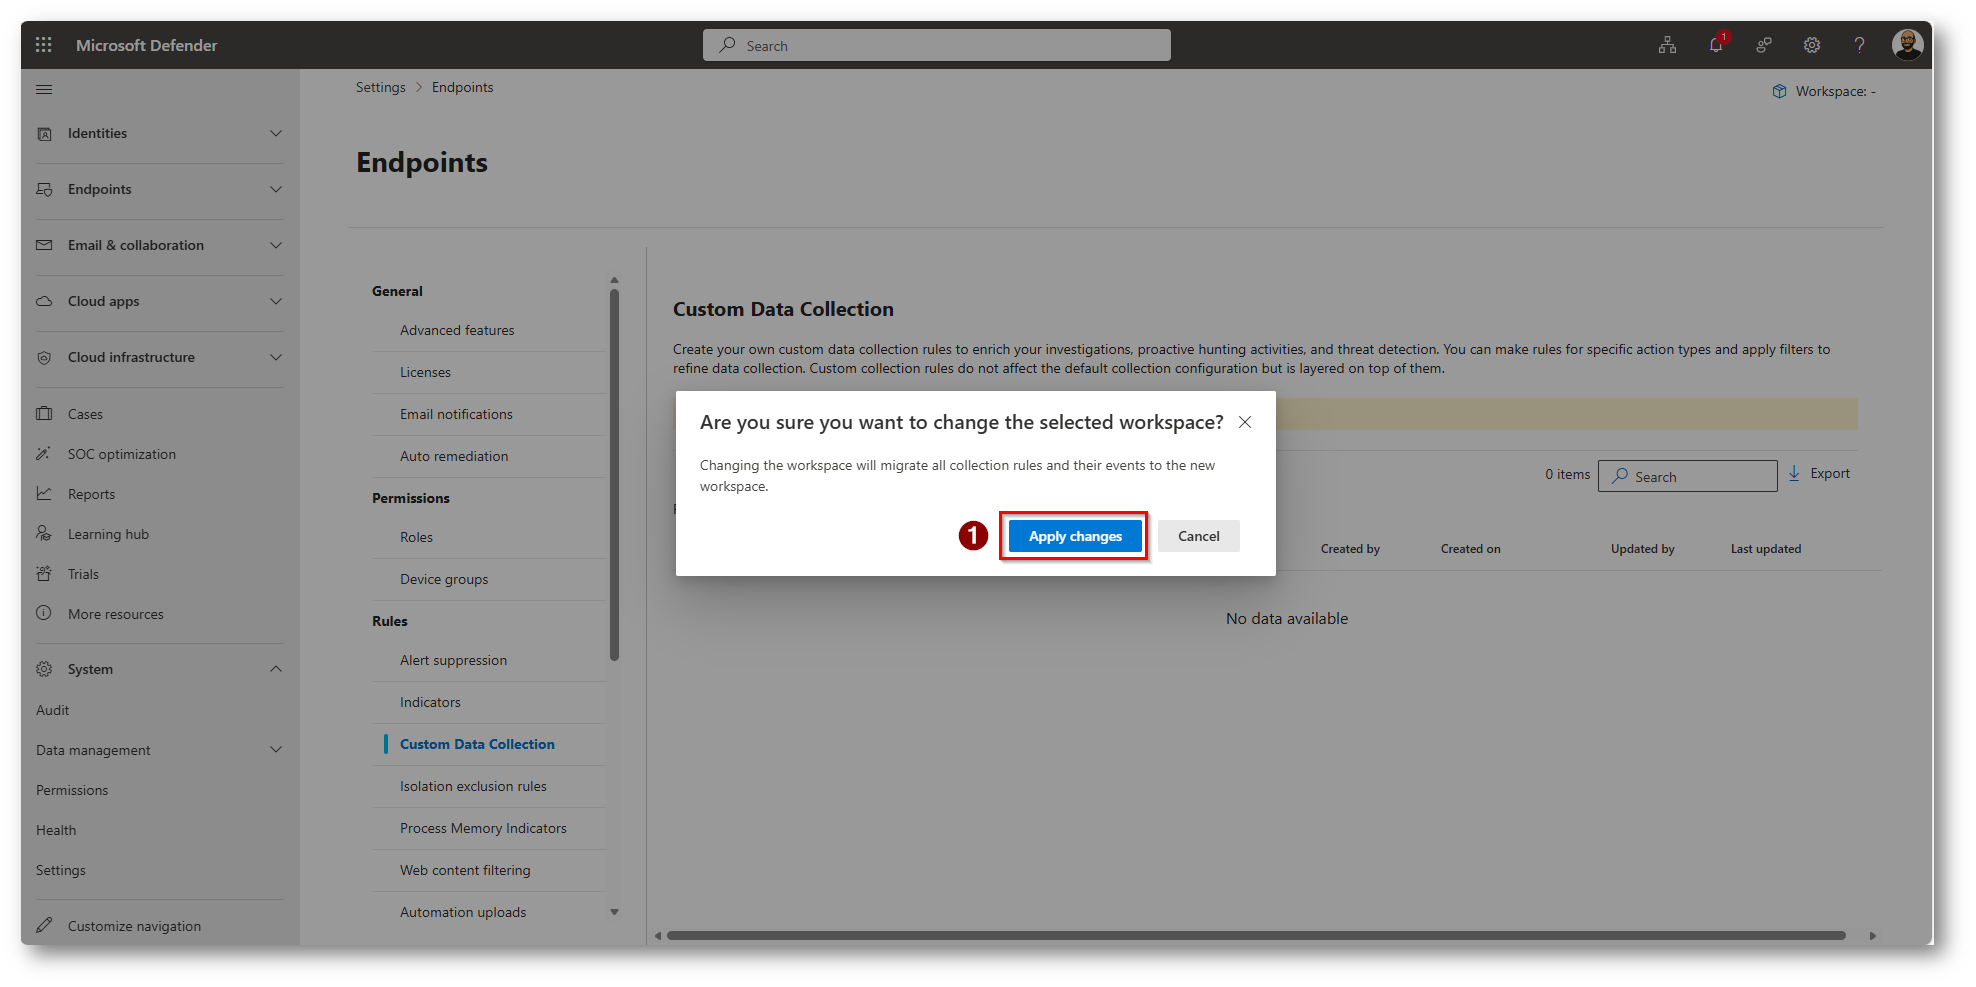1976x987 pixels.
Task: Click the Trials gift icon
Action: [44, 574]
